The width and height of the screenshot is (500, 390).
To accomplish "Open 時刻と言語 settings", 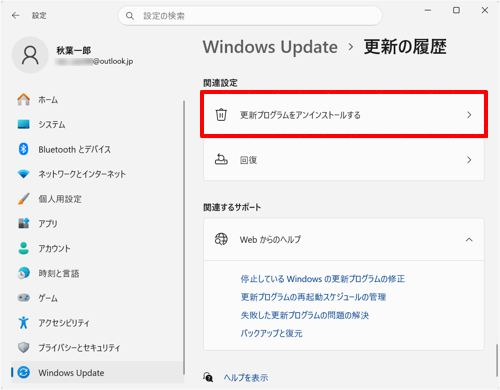I will (x=97, y=273).
